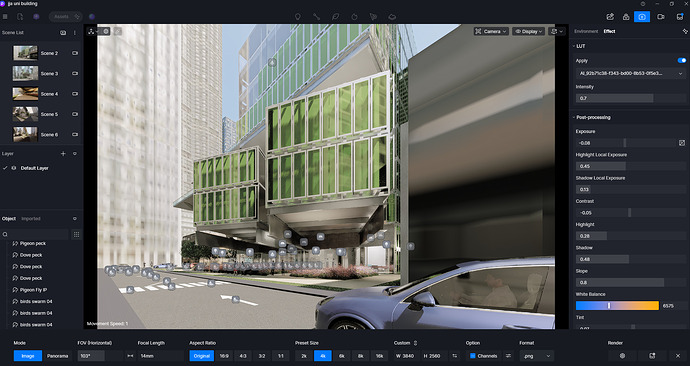Choose the 4k preset size
Viewport: 690px width, 366px height.
[x=323, y=356]
